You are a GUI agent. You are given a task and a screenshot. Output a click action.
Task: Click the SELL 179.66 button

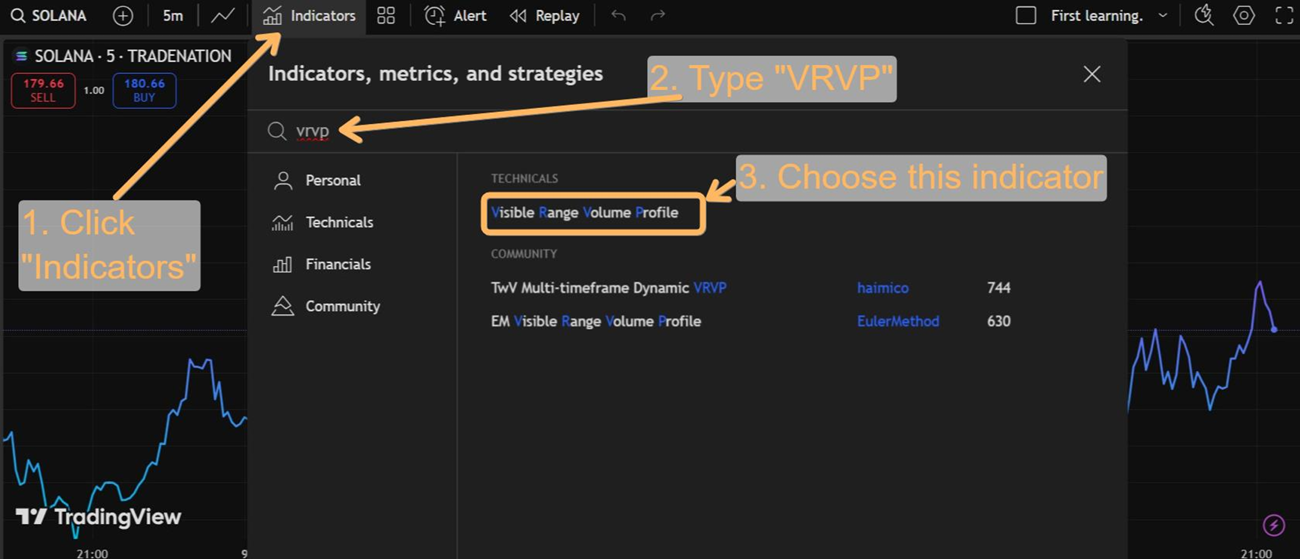43,91
